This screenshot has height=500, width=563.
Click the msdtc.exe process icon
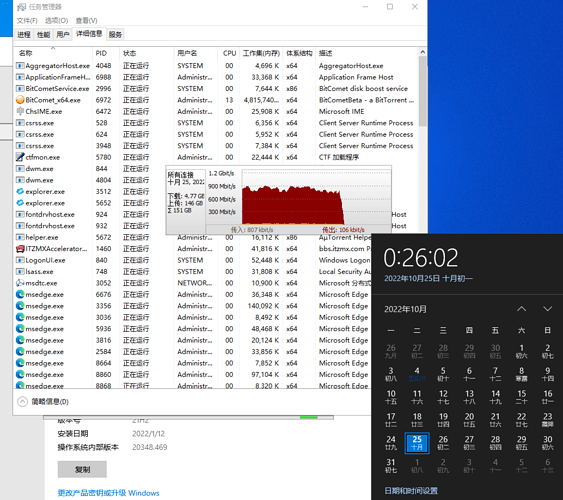click(x=20, y=283)
